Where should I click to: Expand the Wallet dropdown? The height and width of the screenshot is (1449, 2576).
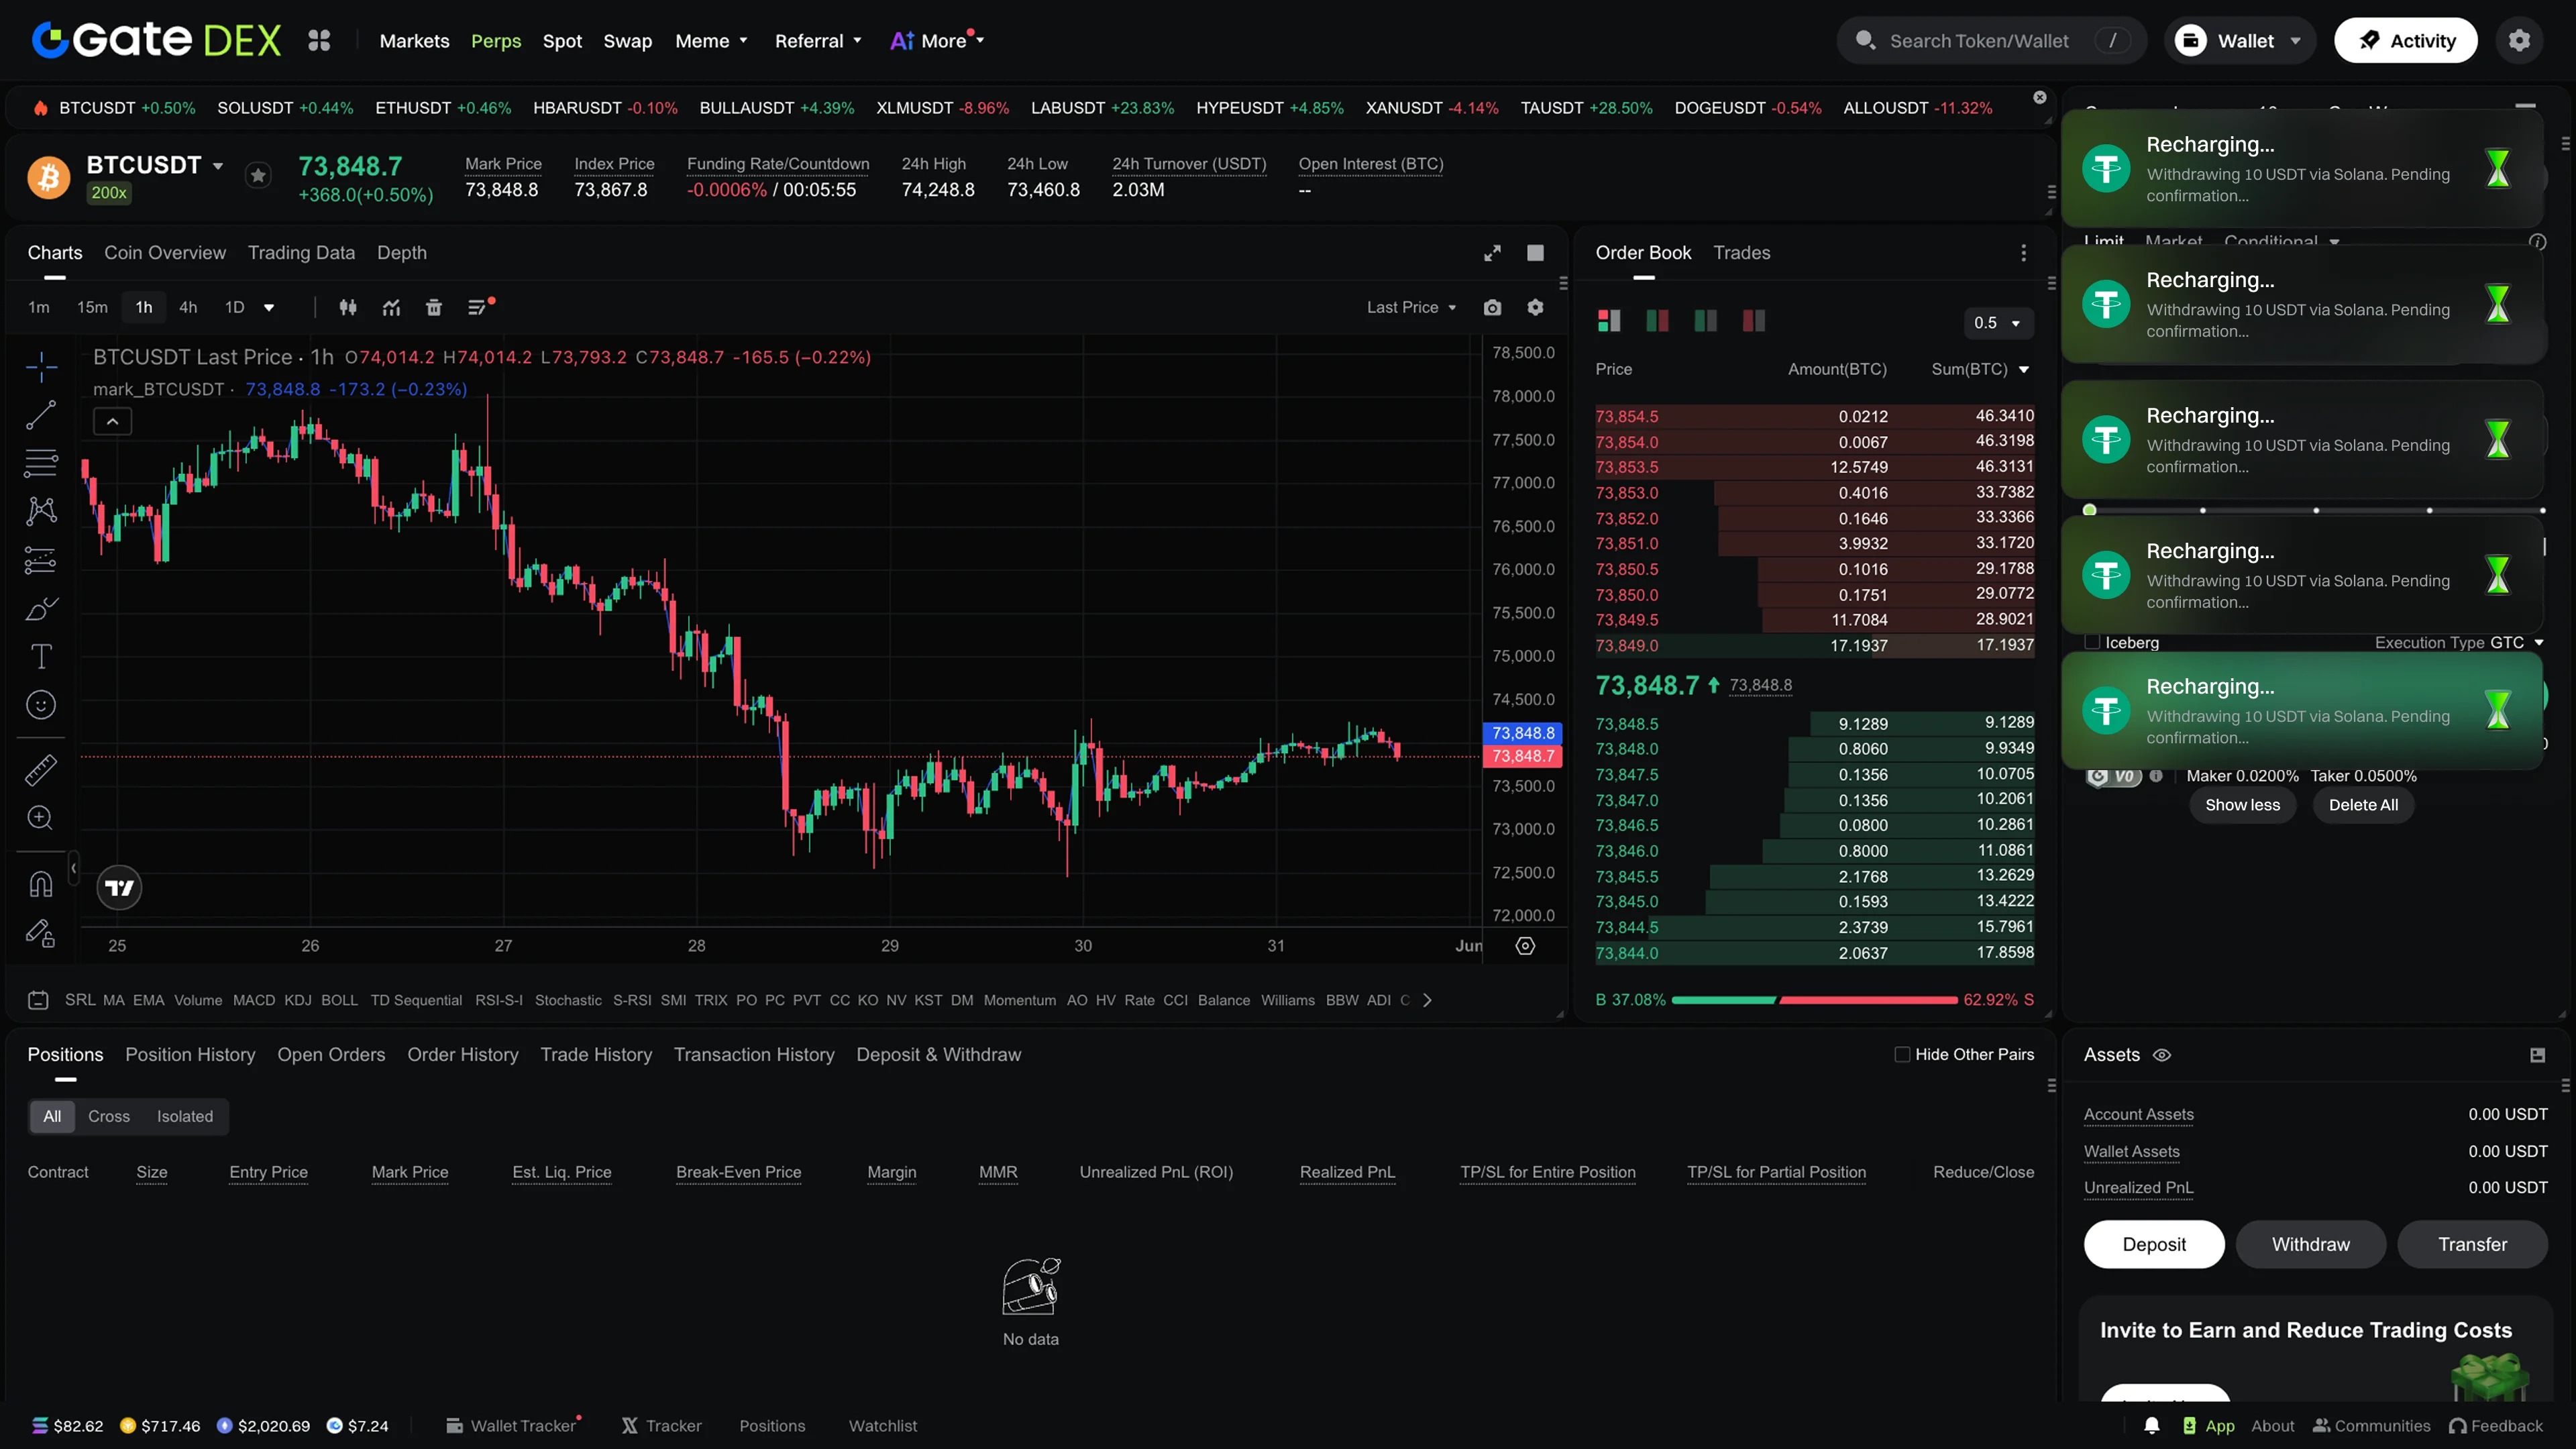[2240, 40]
